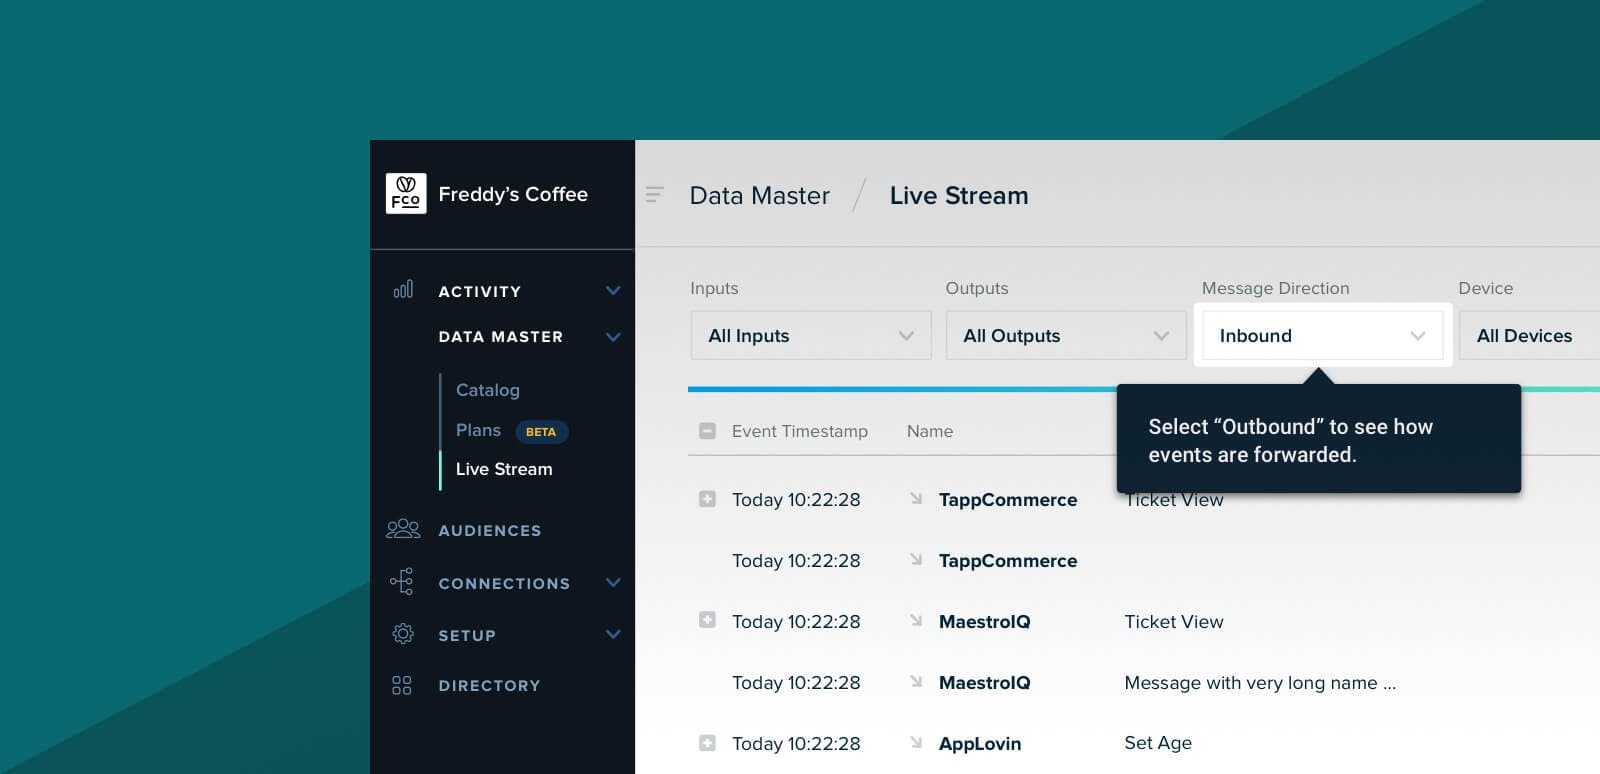
Task: Click the Freddy's Coffee workspace name
Action: (x=513, y=194)
